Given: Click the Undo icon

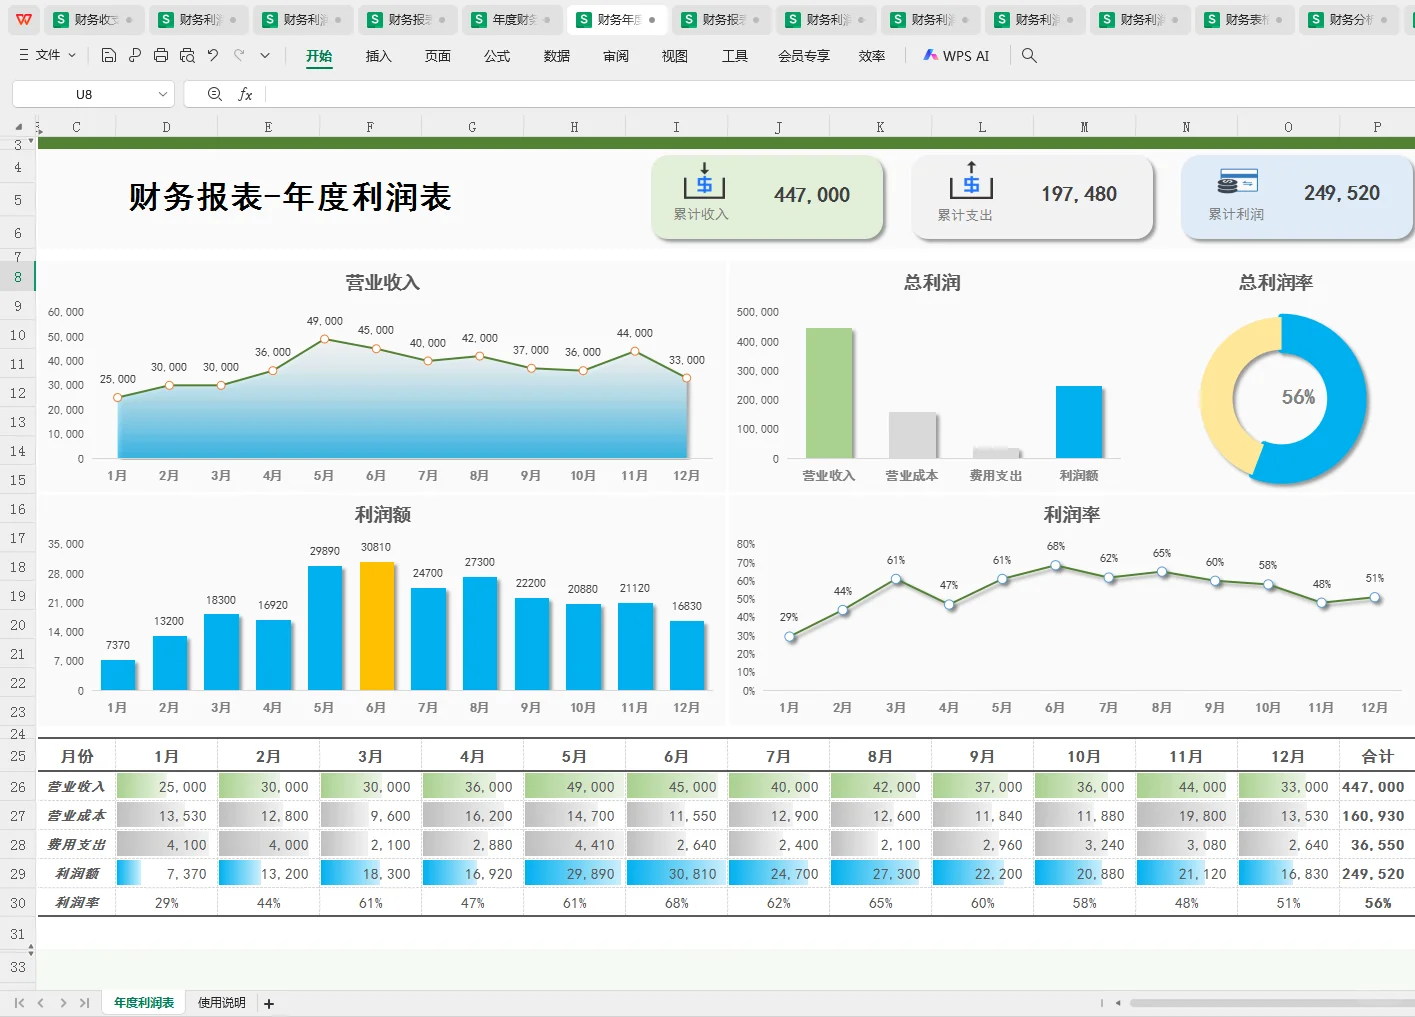Looking at the screenshot, I should (x=212, y=56).
